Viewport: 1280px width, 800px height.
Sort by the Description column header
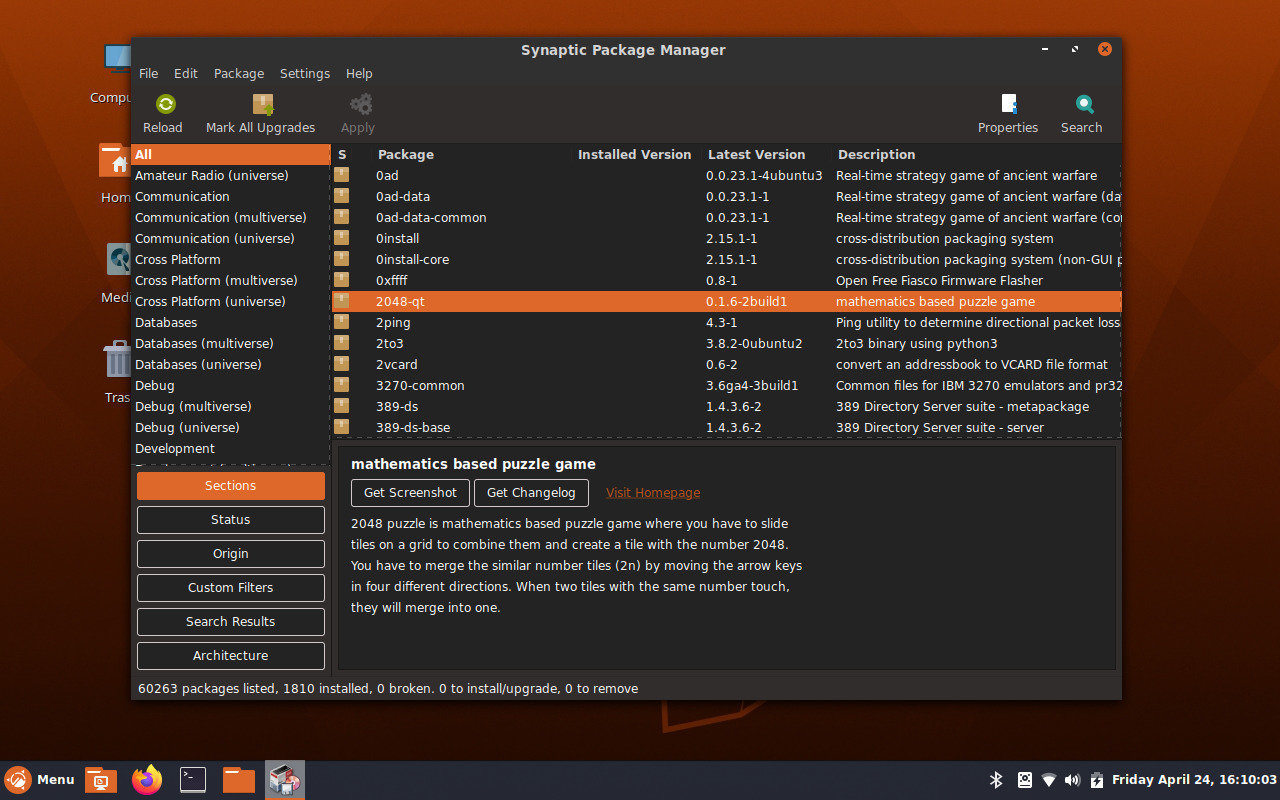click(976, 154)
